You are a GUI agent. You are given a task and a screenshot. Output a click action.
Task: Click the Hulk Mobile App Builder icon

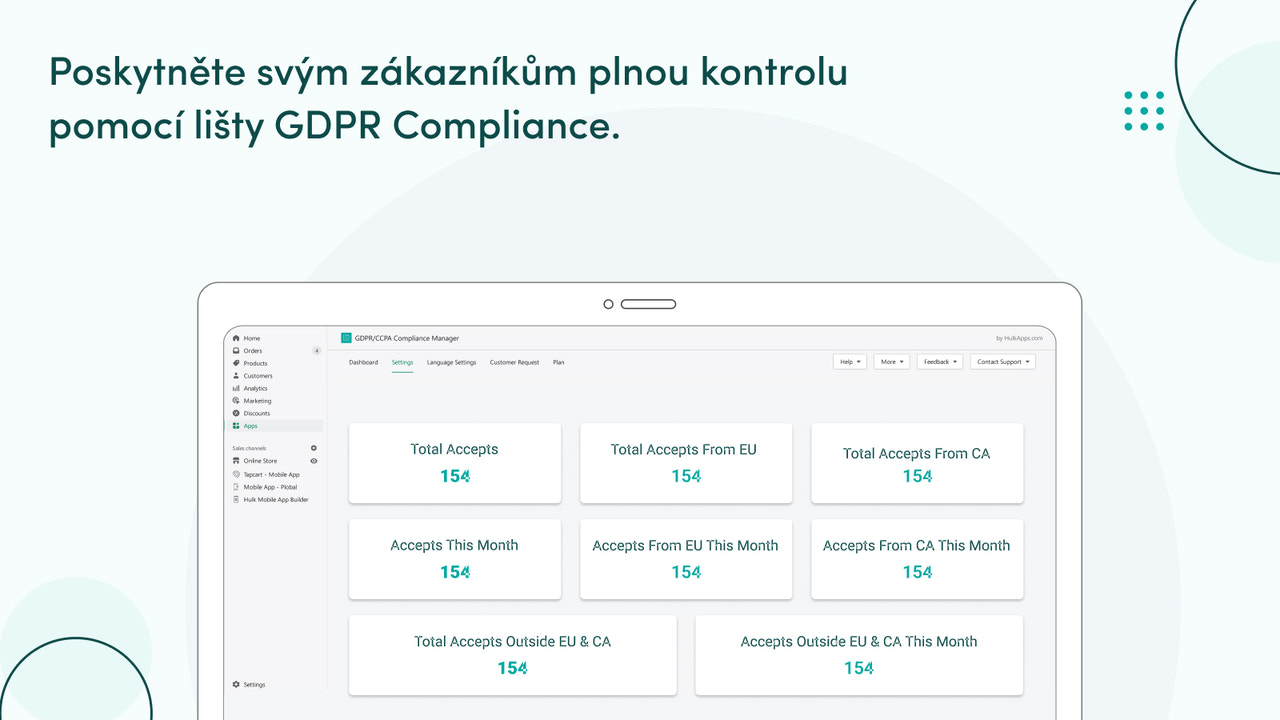tap(236, 499)
